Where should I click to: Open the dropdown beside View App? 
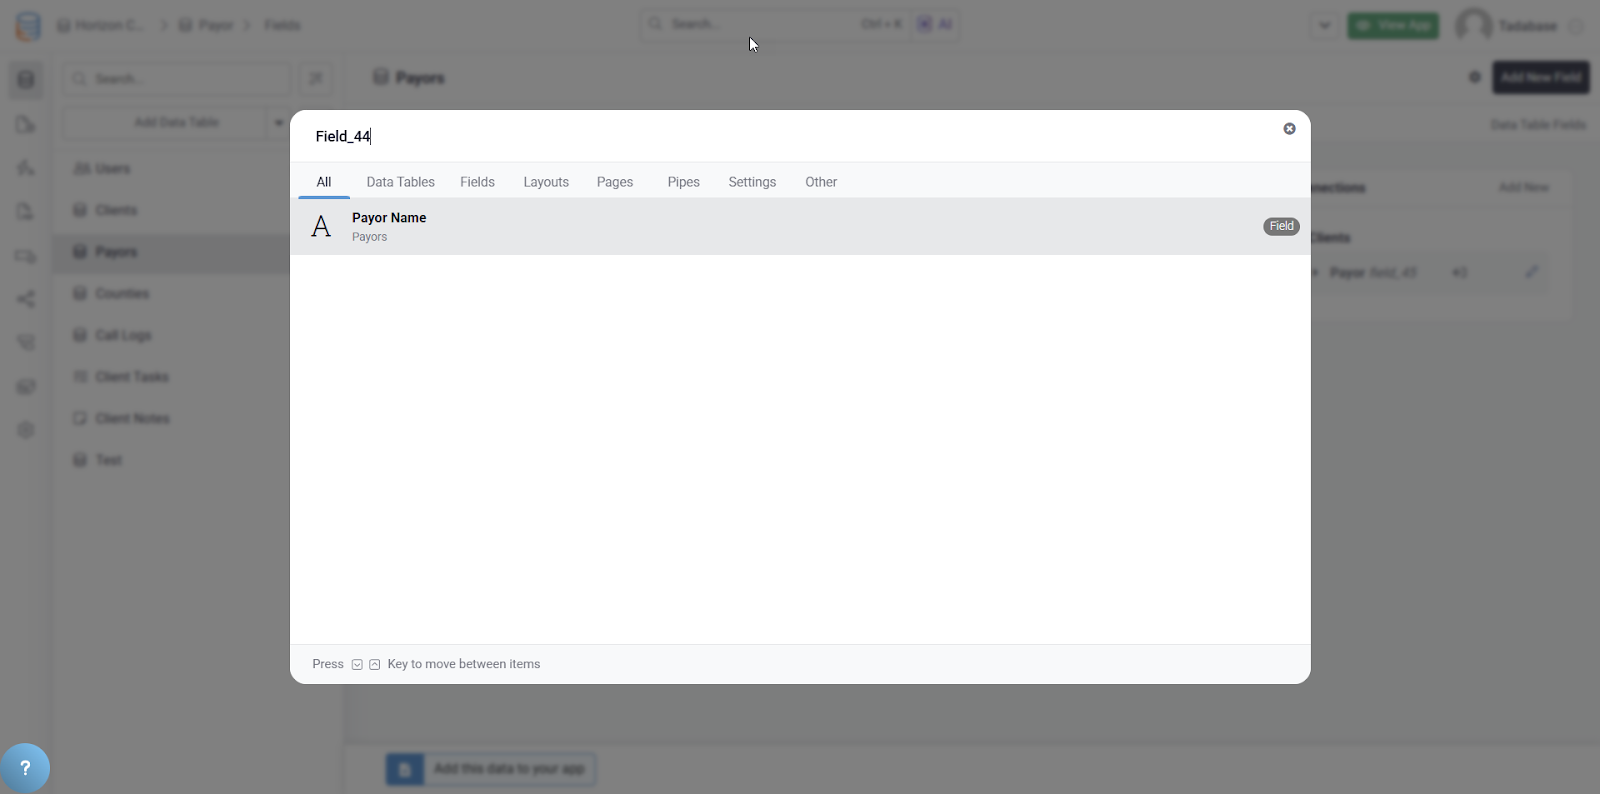(x=1324, y=26)
